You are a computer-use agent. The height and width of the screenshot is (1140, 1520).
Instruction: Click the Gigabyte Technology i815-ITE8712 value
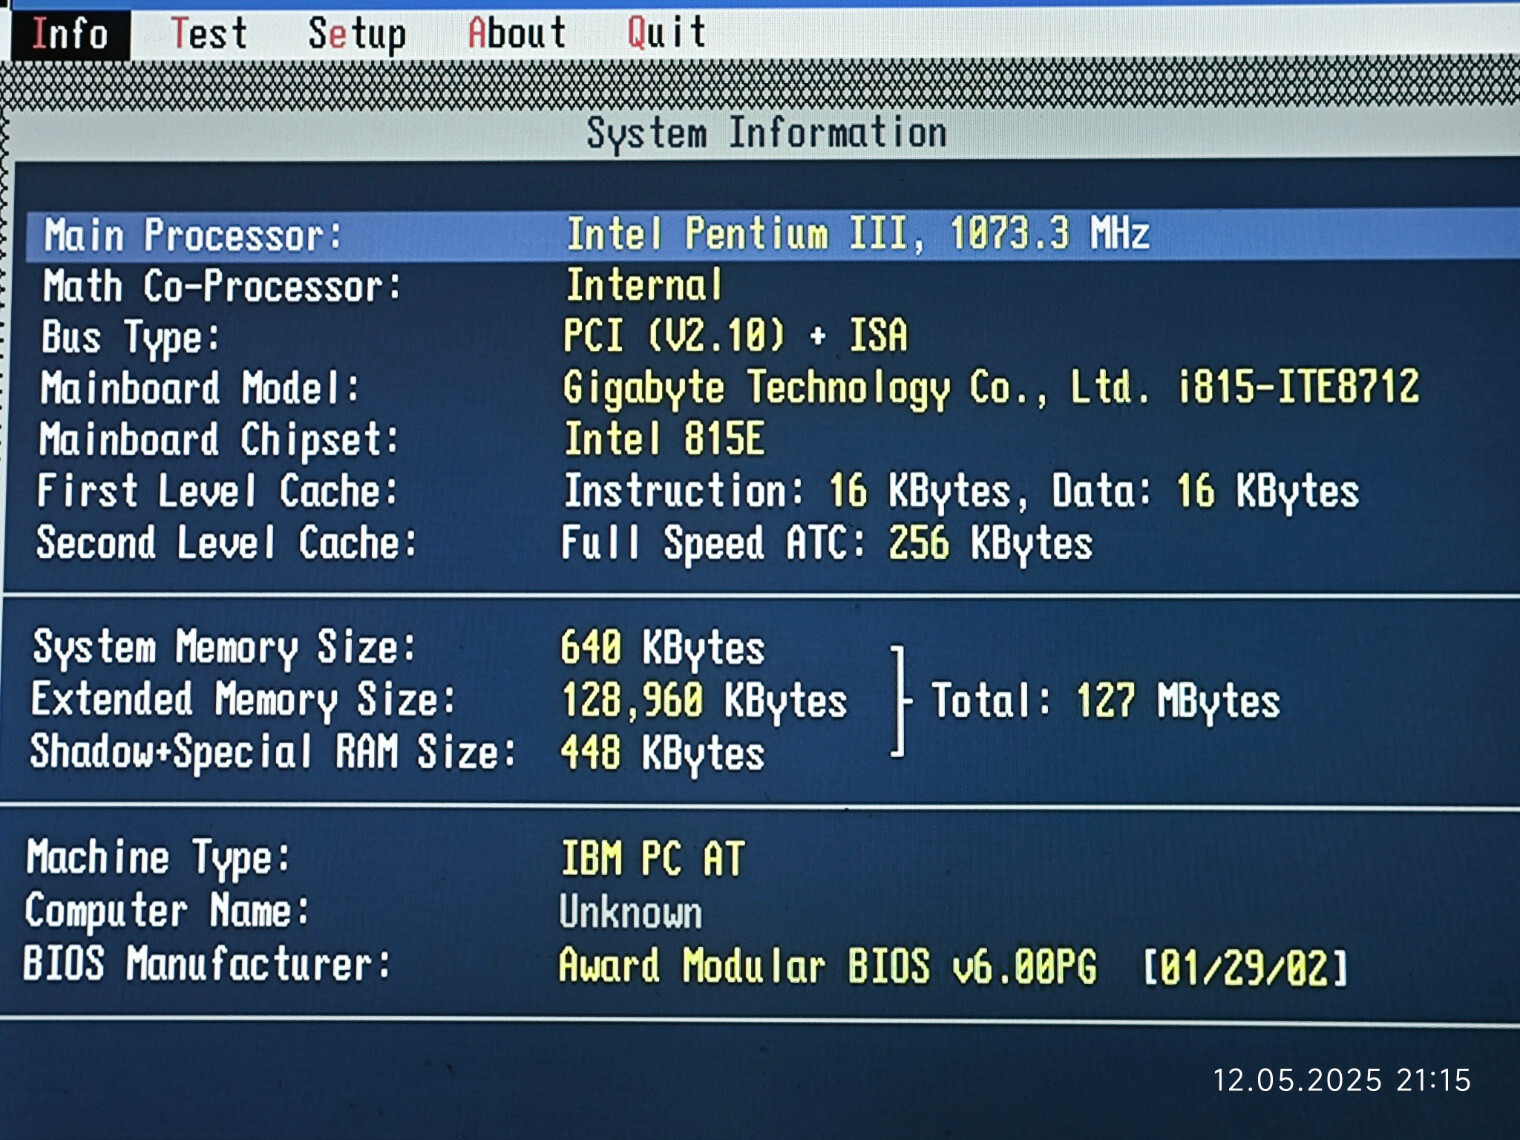(x=990, y=388)
